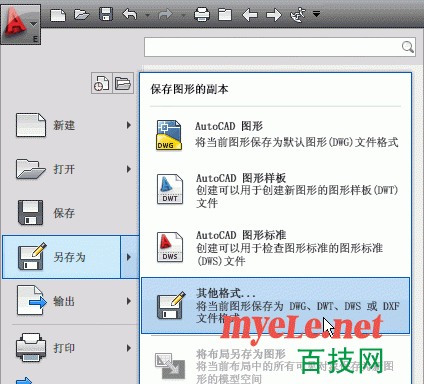
Task: Click the Undo arrow icon
Action: (x=130, y=15)
